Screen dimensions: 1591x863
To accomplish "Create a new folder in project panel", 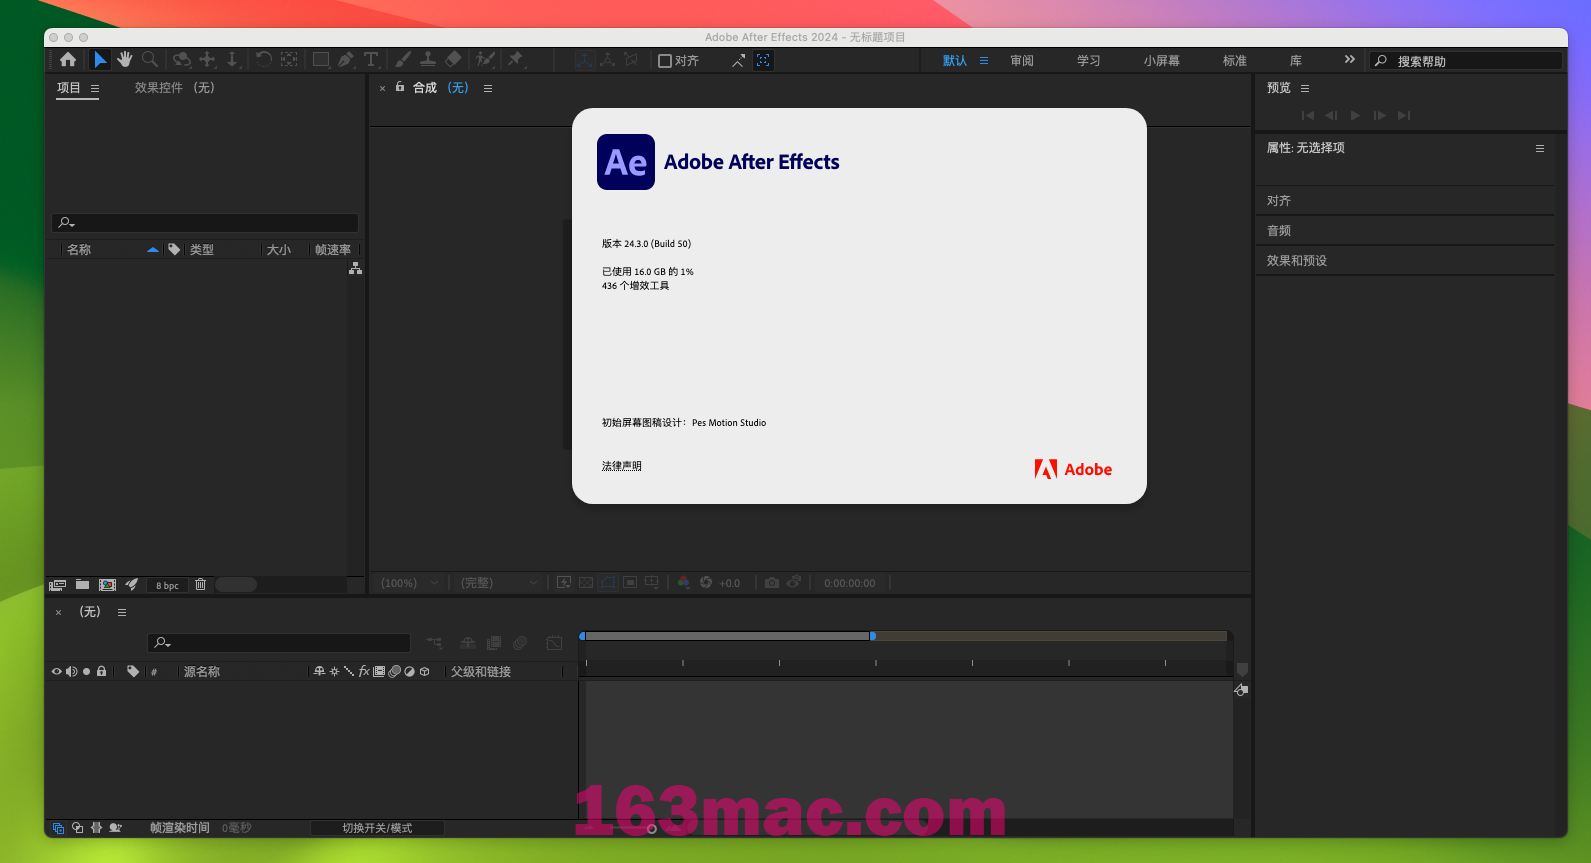I will click(x=82, y=585).
